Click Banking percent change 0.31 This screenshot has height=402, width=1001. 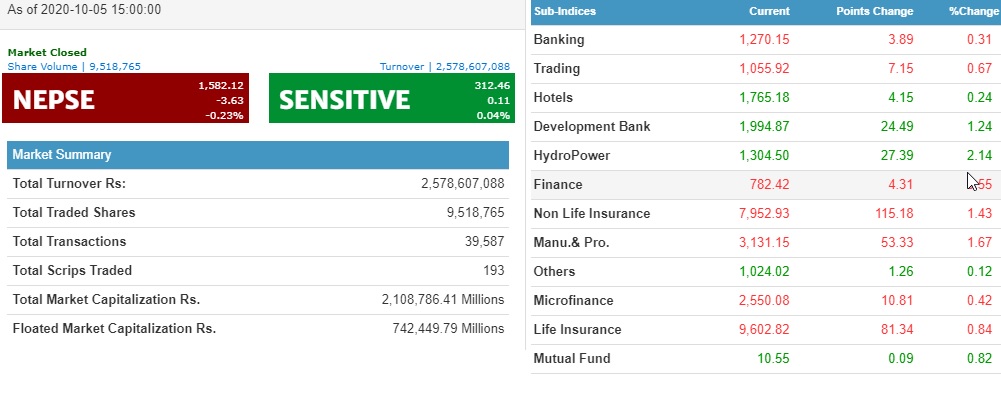[979, 40]
